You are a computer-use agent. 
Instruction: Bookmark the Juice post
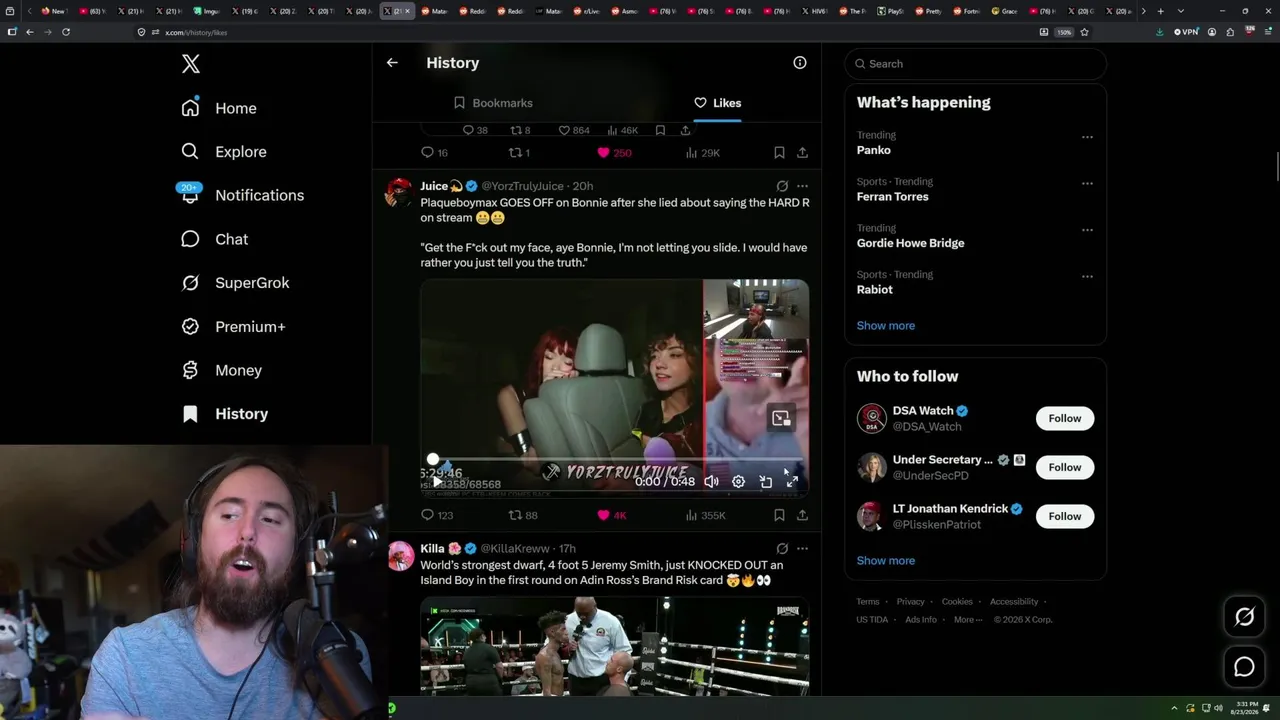pyautogui.click(x=779, y=515)
